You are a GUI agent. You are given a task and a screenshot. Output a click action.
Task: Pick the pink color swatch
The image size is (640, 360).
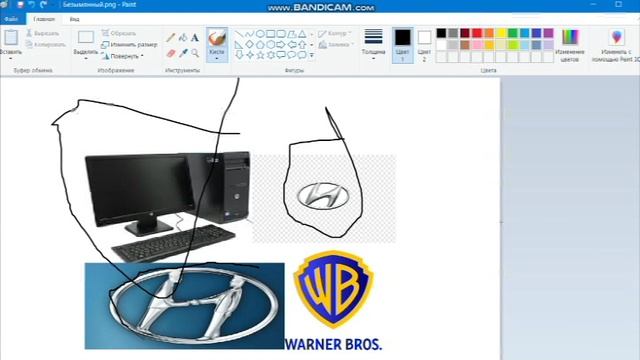pos(477,44)
